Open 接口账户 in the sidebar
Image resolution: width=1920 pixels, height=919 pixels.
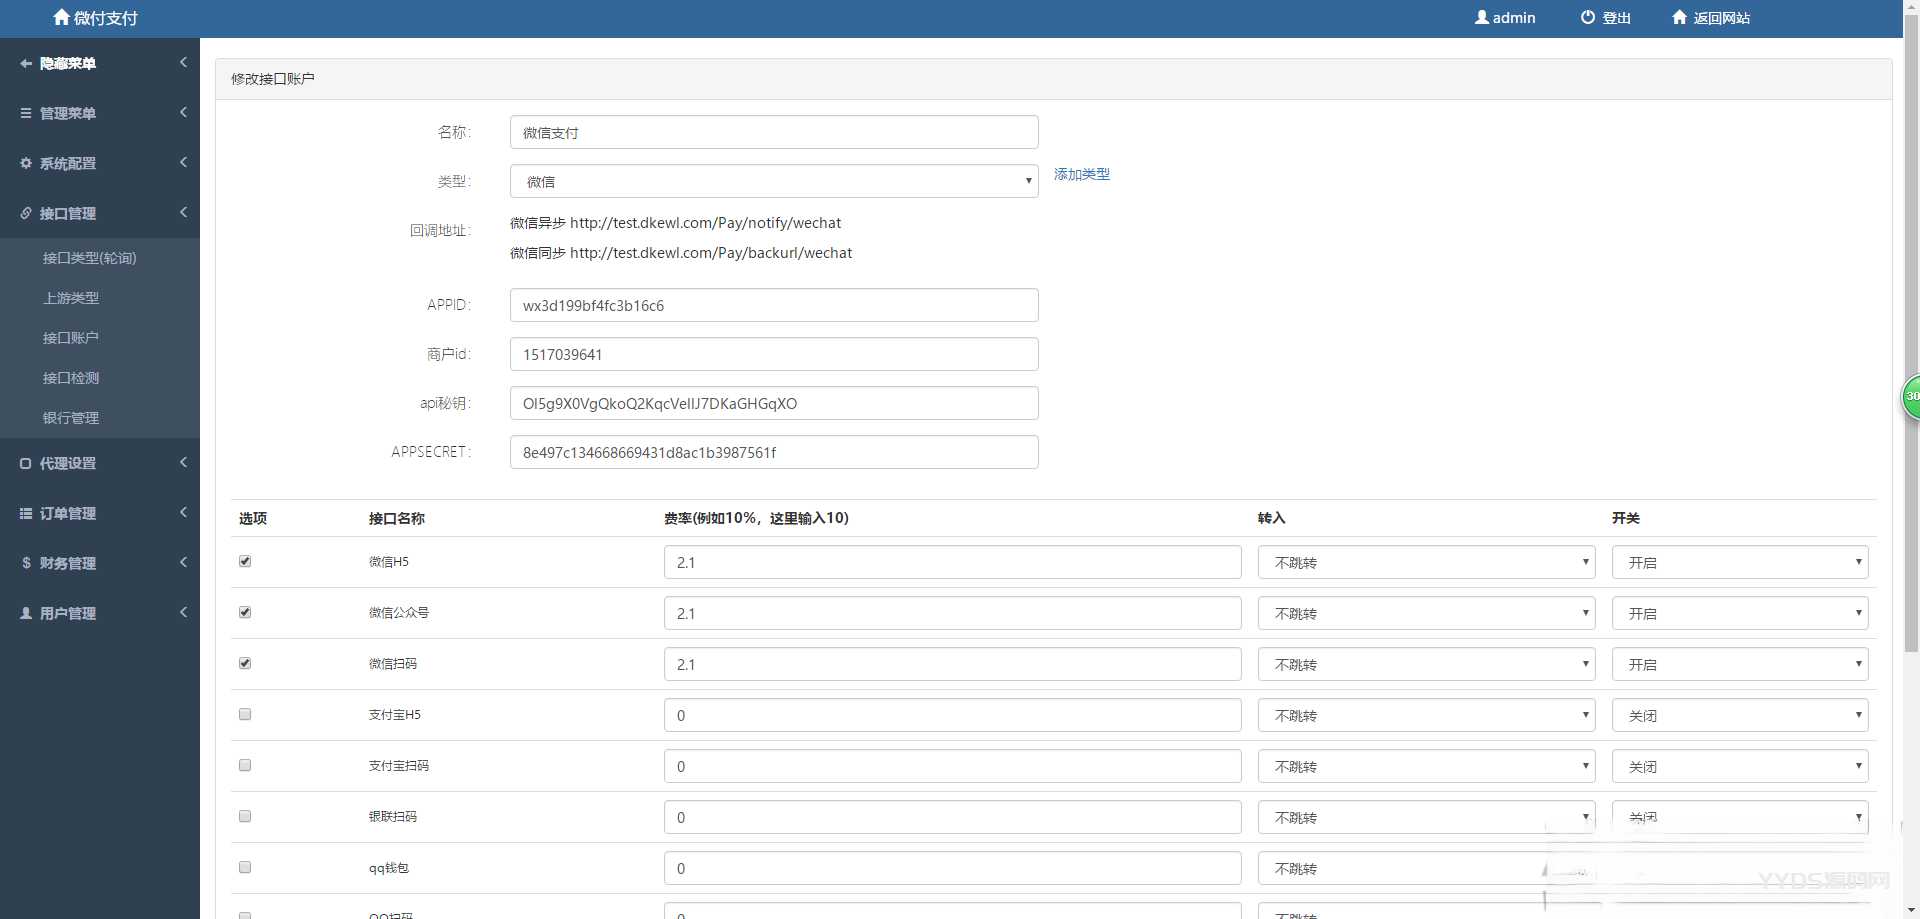coord(71,338)
